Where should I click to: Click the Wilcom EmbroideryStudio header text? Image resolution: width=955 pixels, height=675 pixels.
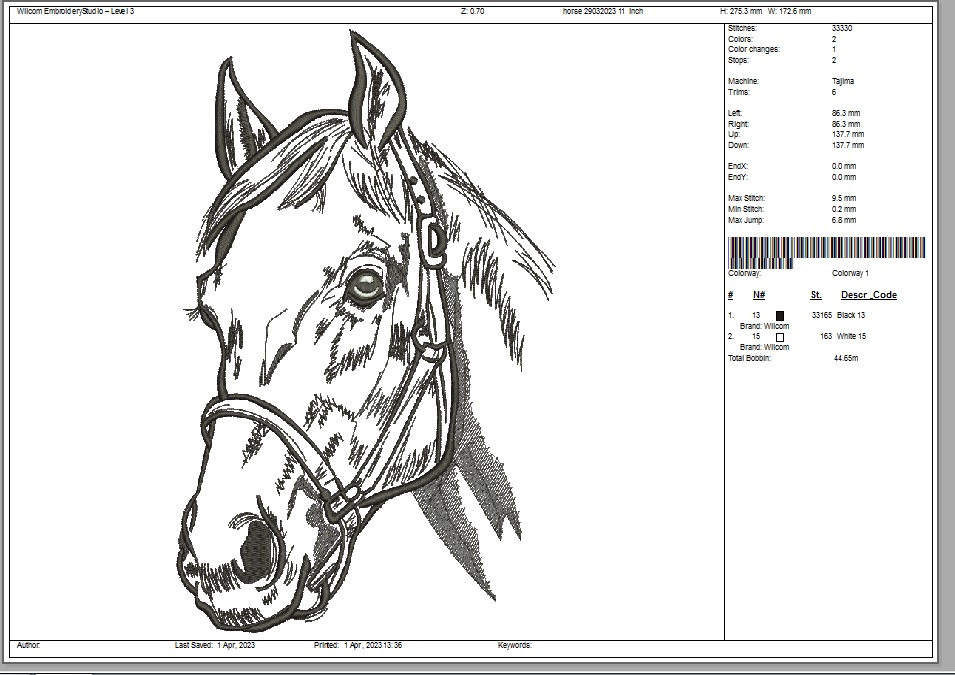click(x=75, y=11)
